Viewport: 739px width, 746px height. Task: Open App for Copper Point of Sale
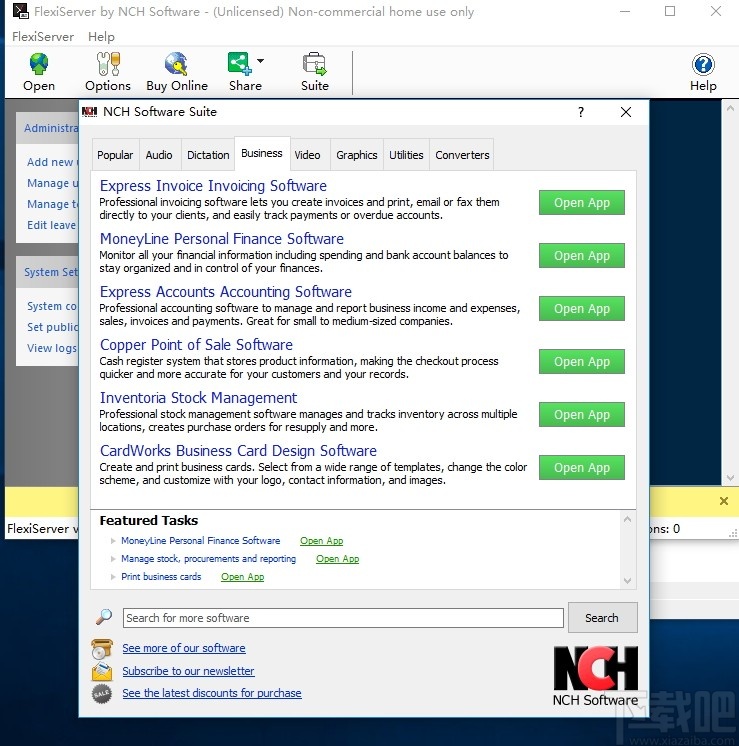click(581, 362)
